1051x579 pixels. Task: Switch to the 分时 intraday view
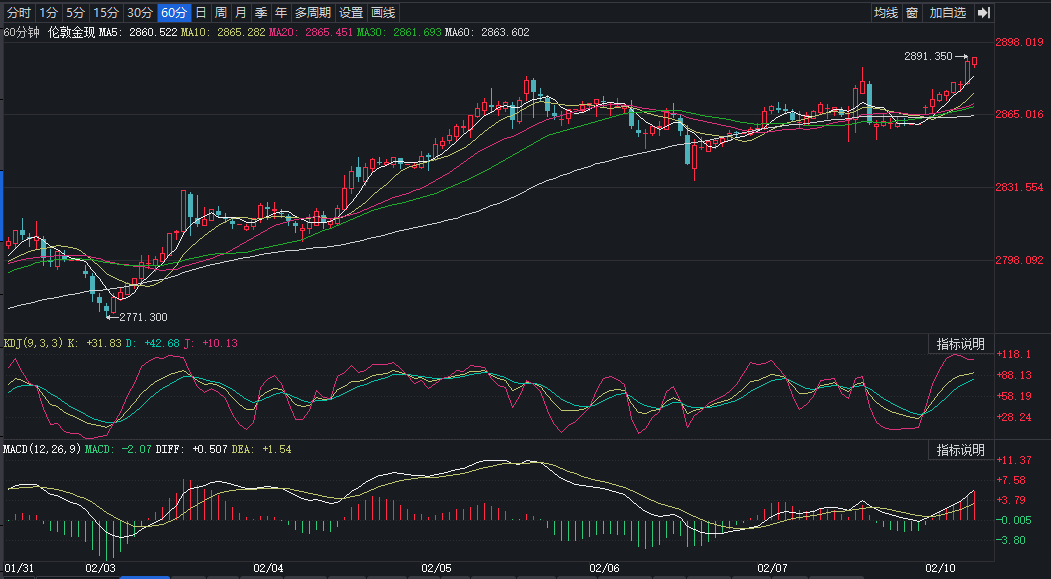click(x=19, y=12)
